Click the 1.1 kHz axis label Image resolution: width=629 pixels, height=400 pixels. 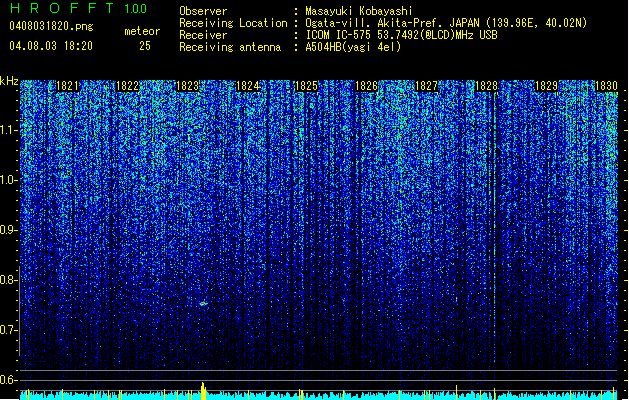(x=9, y=130)
